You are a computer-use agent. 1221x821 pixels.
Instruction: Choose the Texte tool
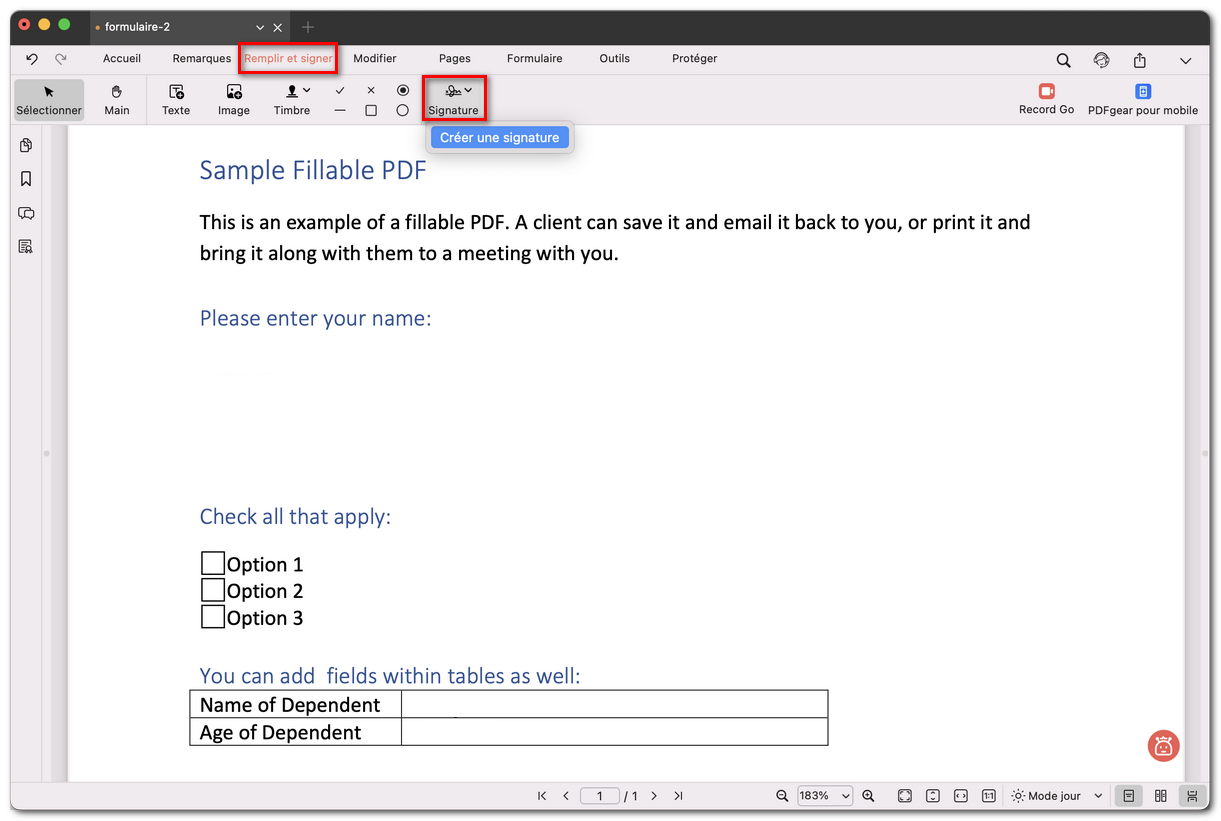click(x=176, y=99)
